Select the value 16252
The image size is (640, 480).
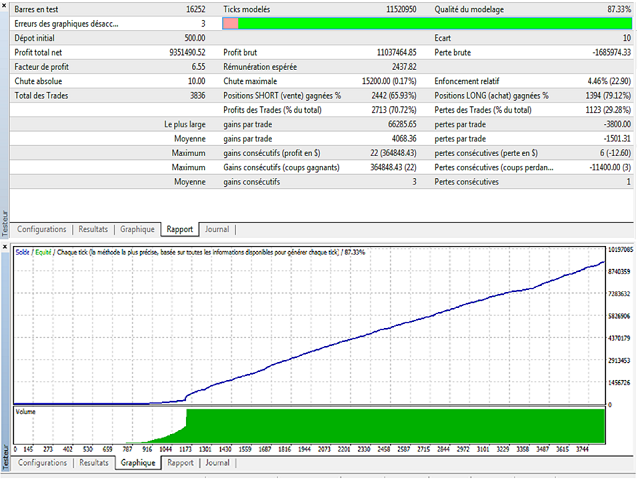196,9
